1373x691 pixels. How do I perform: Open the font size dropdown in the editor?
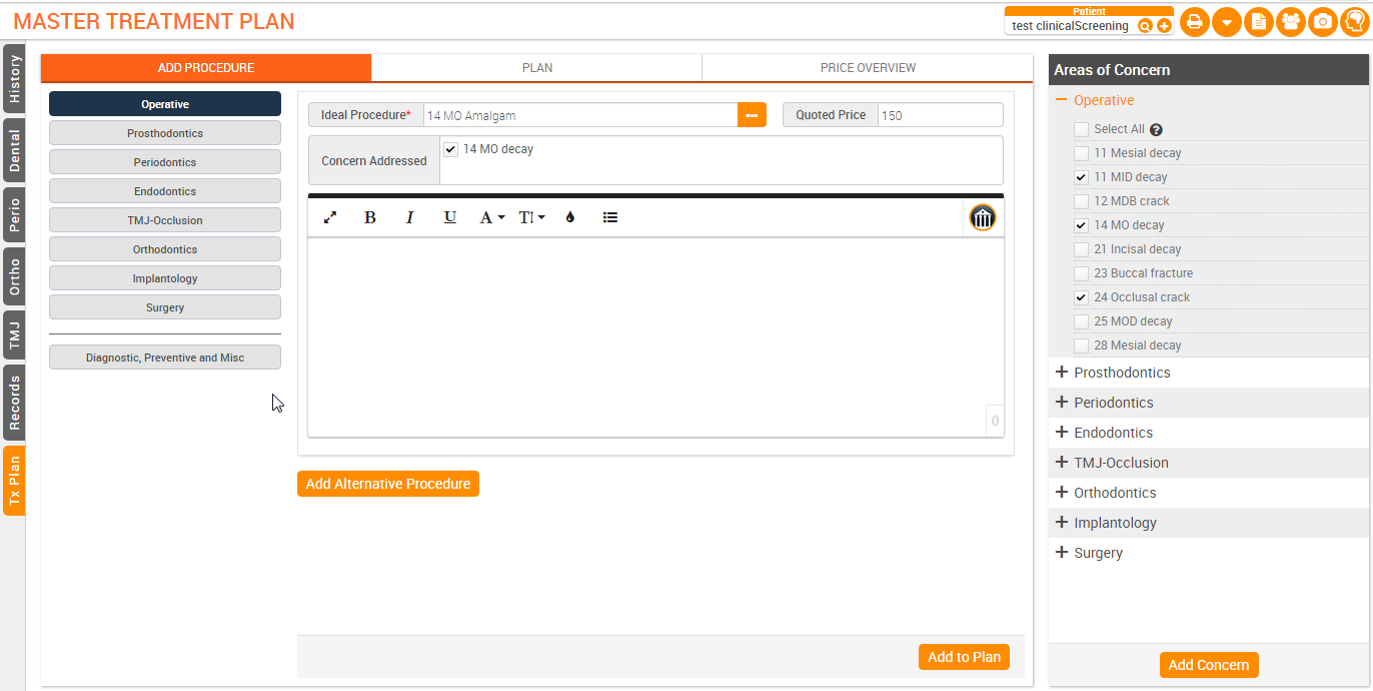(531, 217)
